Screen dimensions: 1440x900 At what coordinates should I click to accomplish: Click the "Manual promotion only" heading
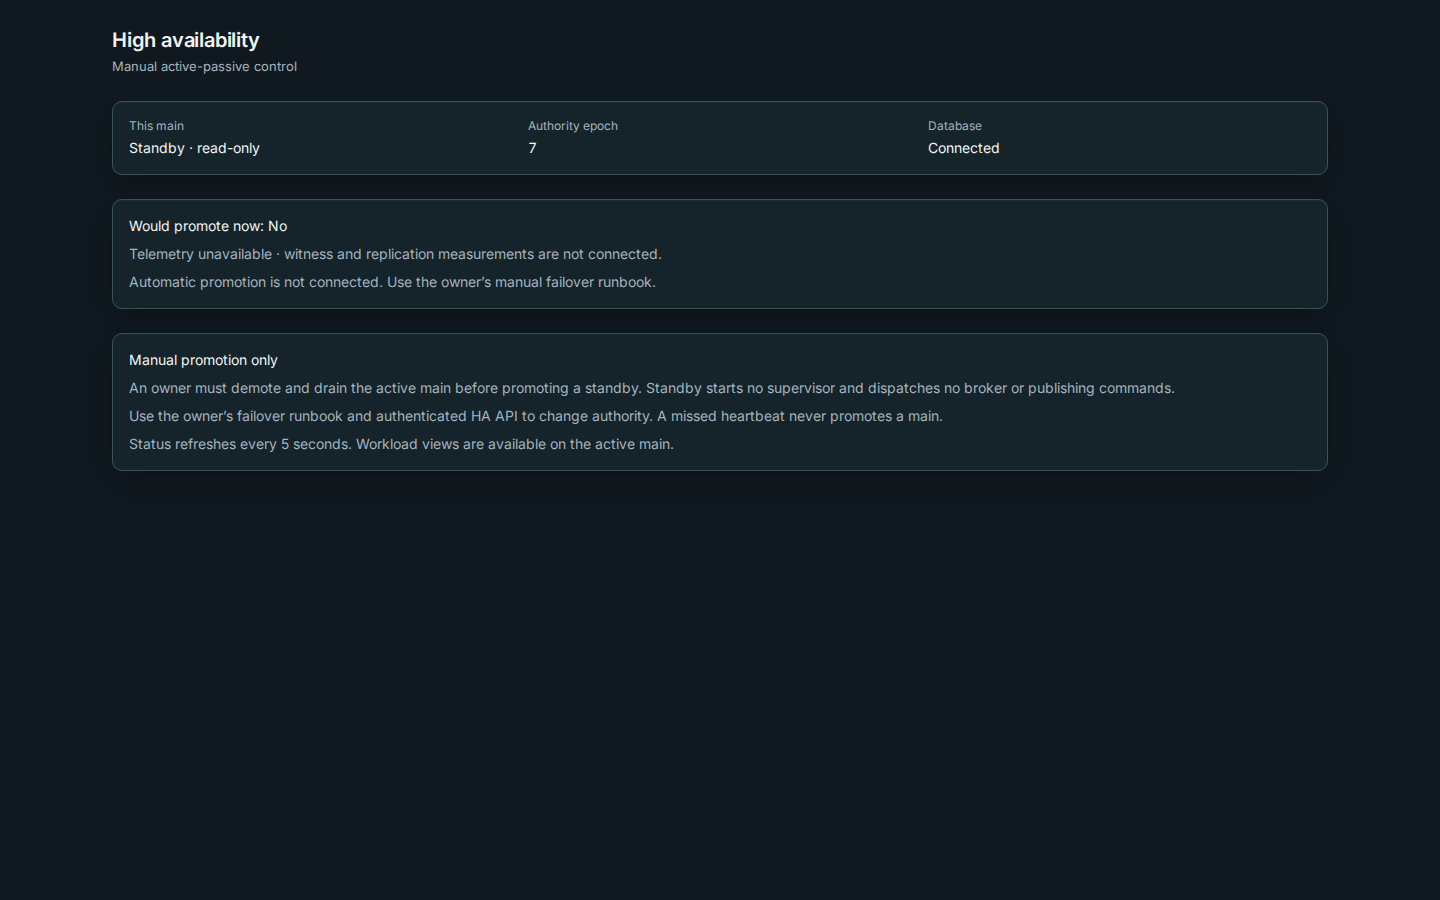click(x=203, y=360)
